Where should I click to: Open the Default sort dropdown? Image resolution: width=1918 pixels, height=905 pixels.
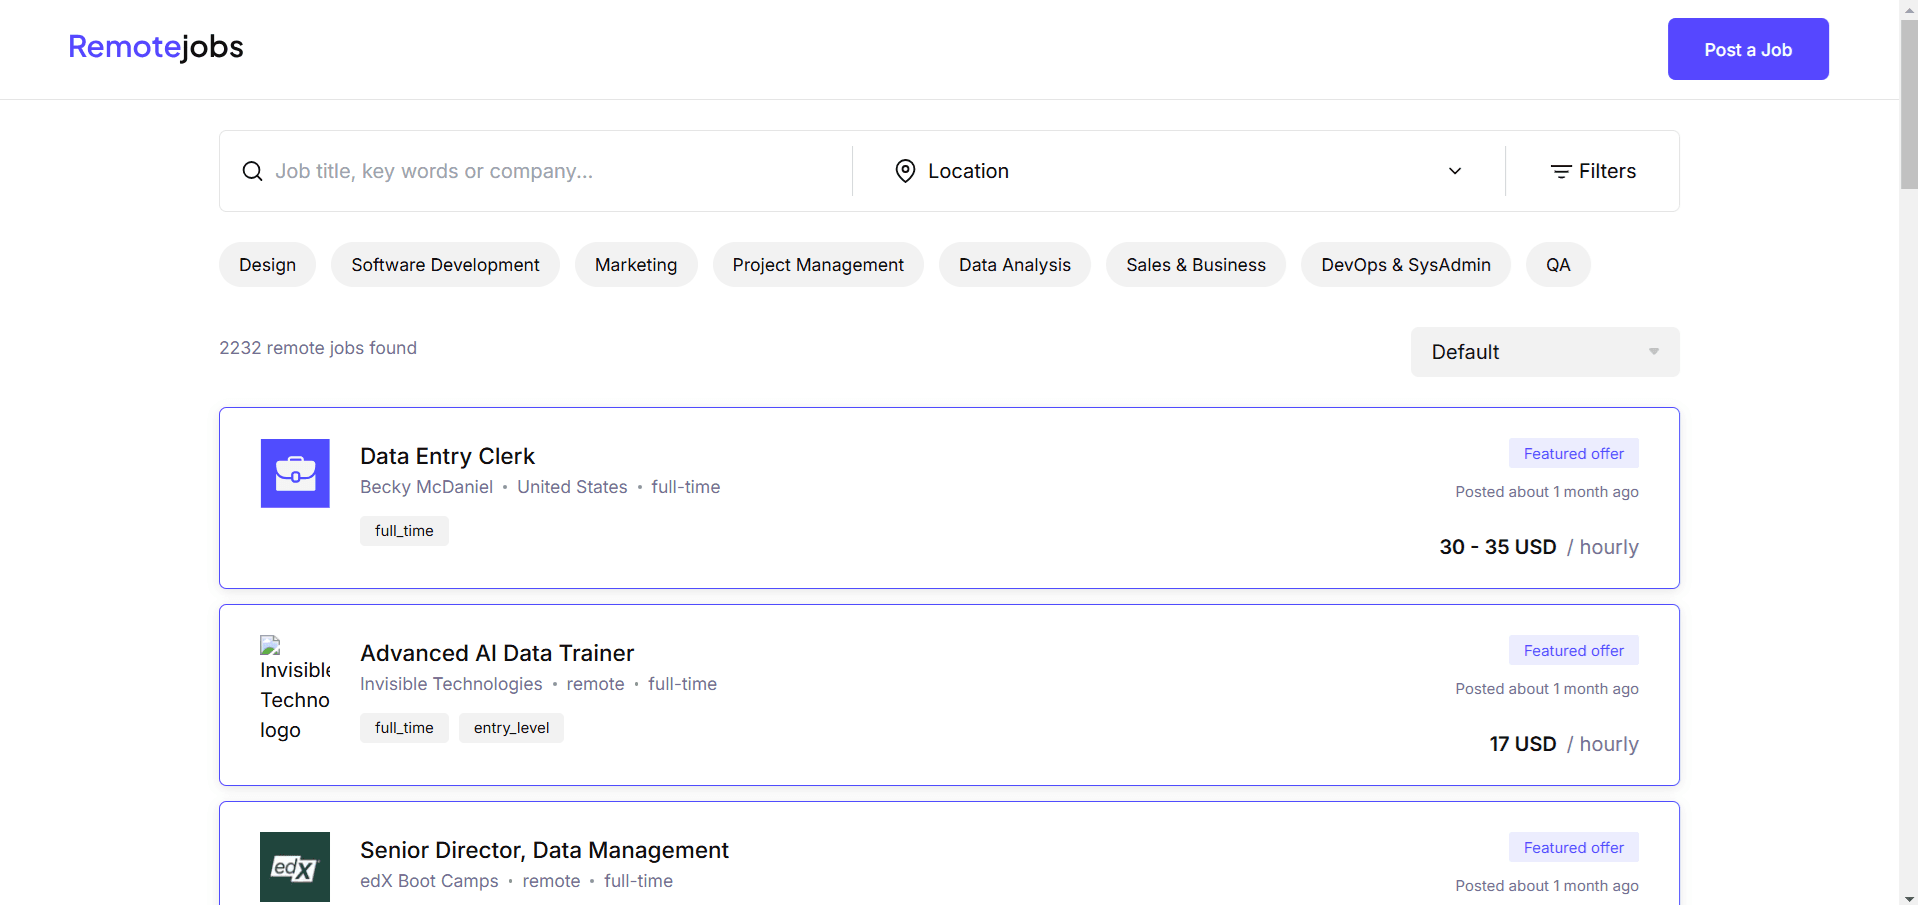(1544, 352)
